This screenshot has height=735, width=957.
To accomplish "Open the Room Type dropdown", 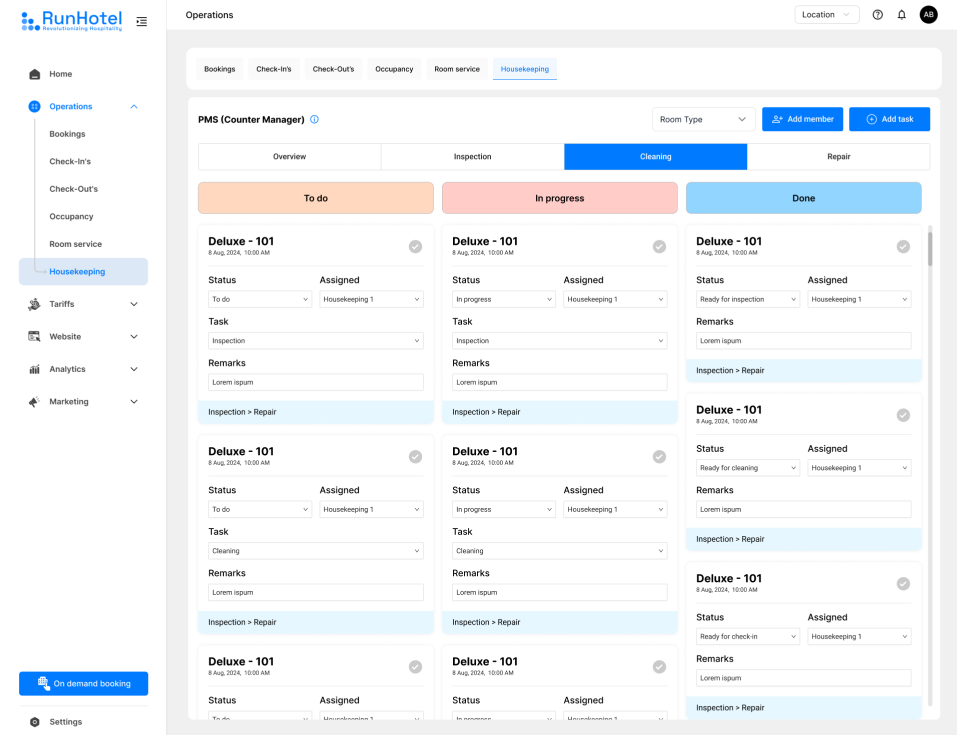I will (x=703, y=119).
